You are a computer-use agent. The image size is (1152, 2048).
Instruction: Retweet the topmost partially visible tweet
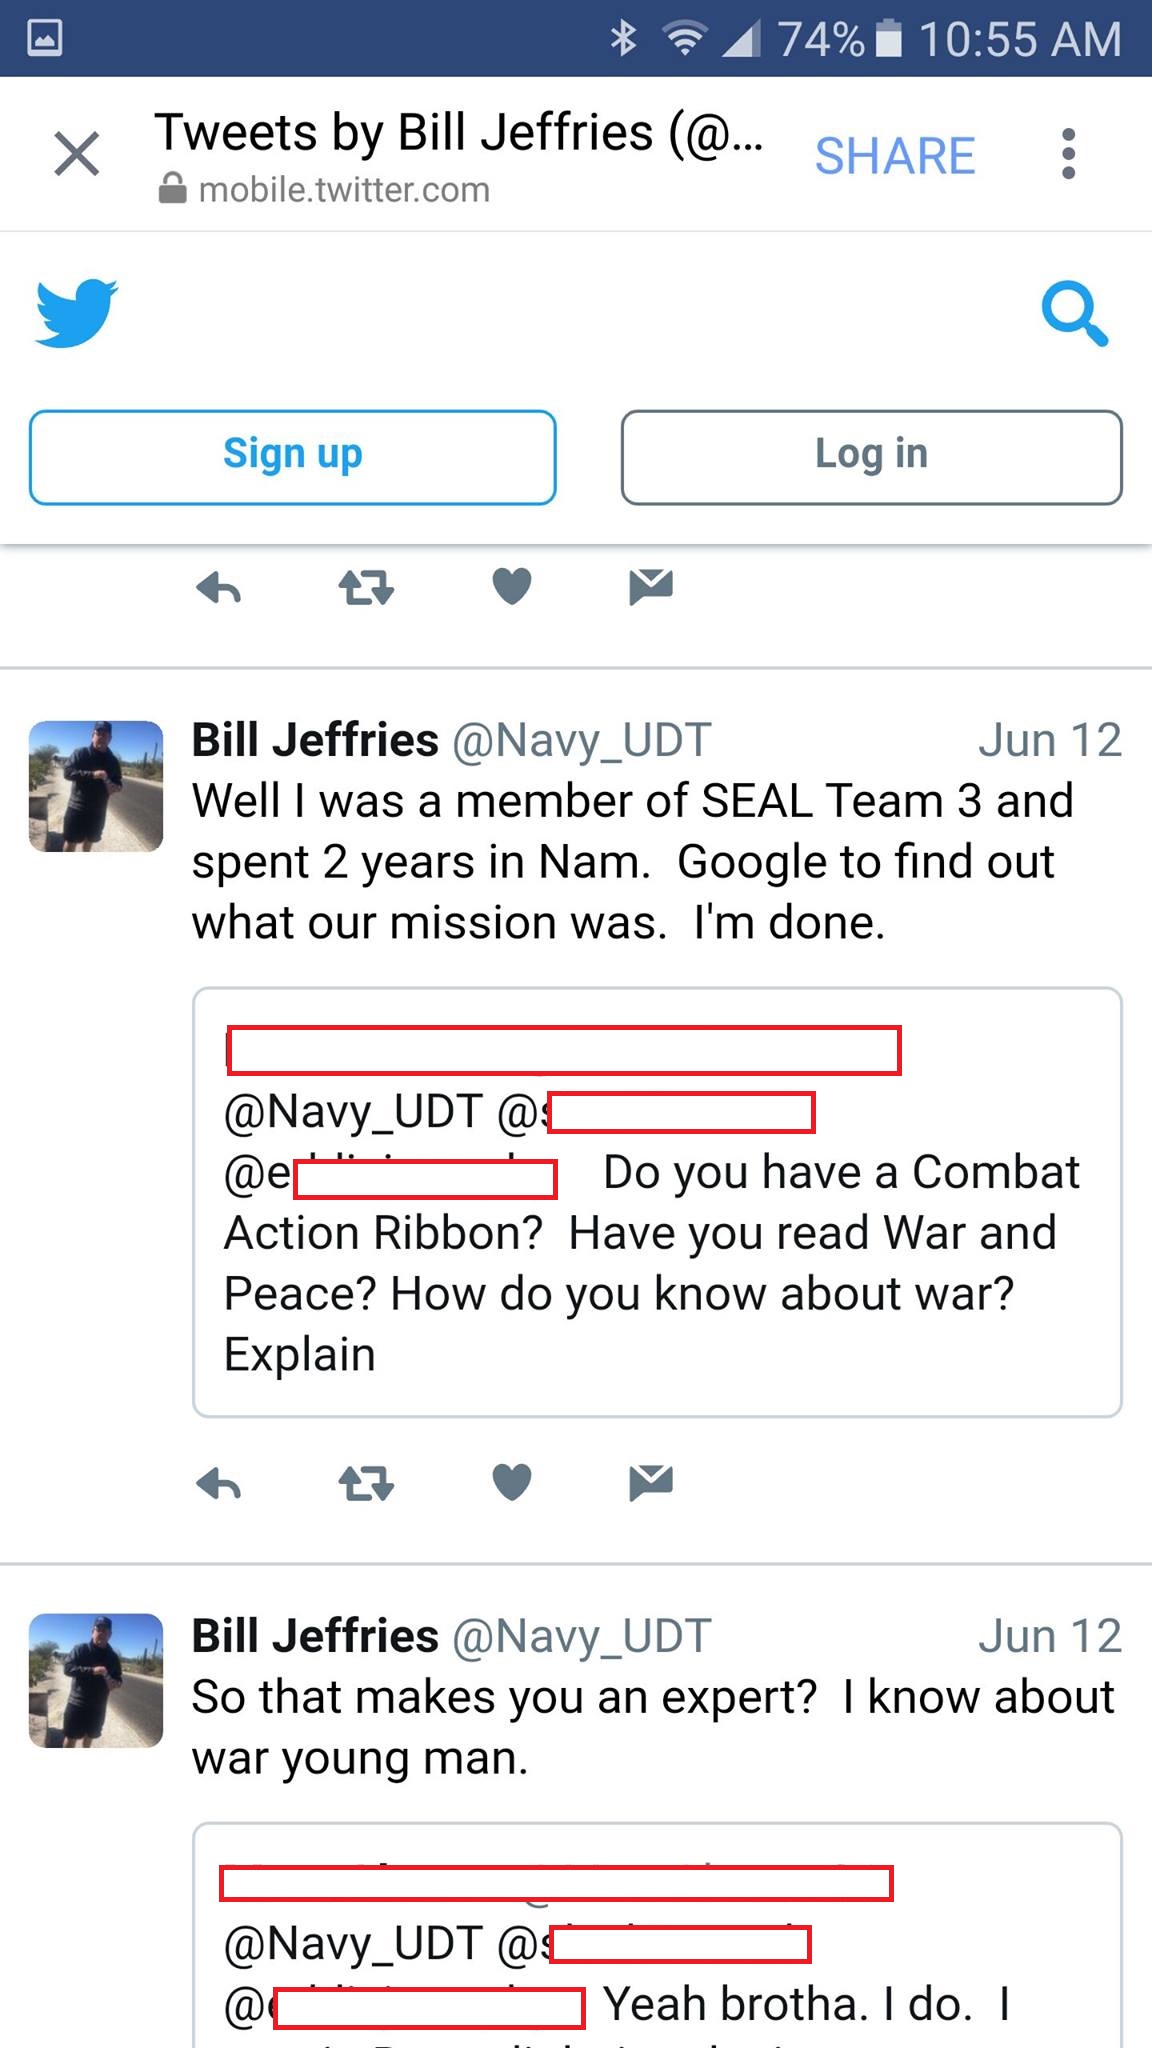tap(366, 588)
